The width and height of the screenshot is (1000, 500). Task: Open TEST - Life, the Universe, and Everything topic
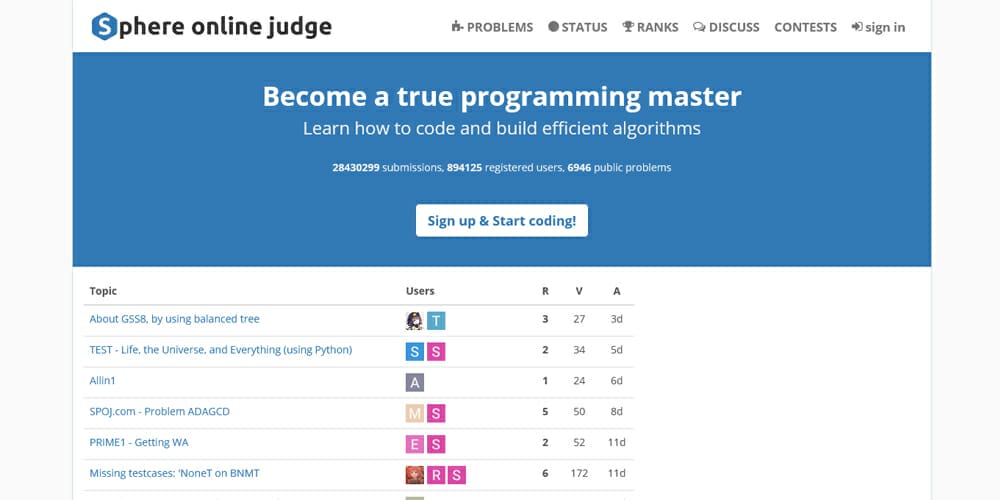(221, 349)
